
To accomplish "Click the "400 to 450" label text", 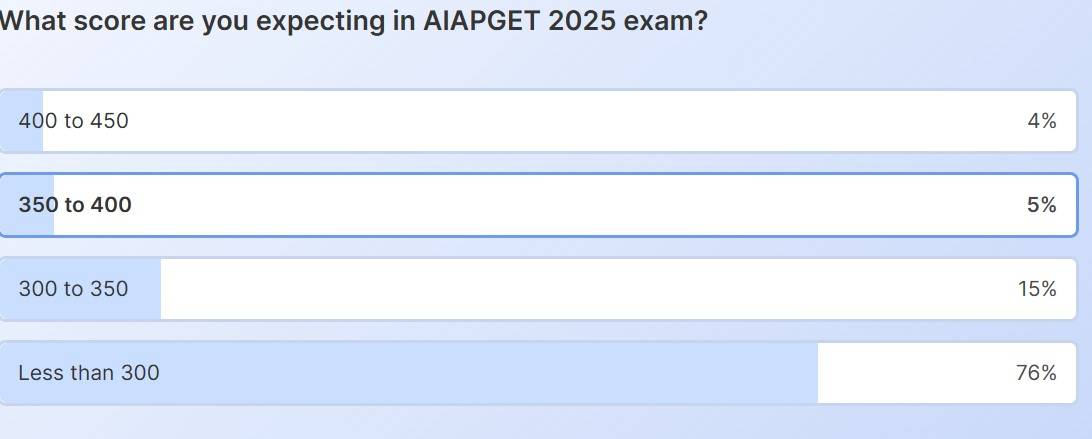I will click(73, 121).
